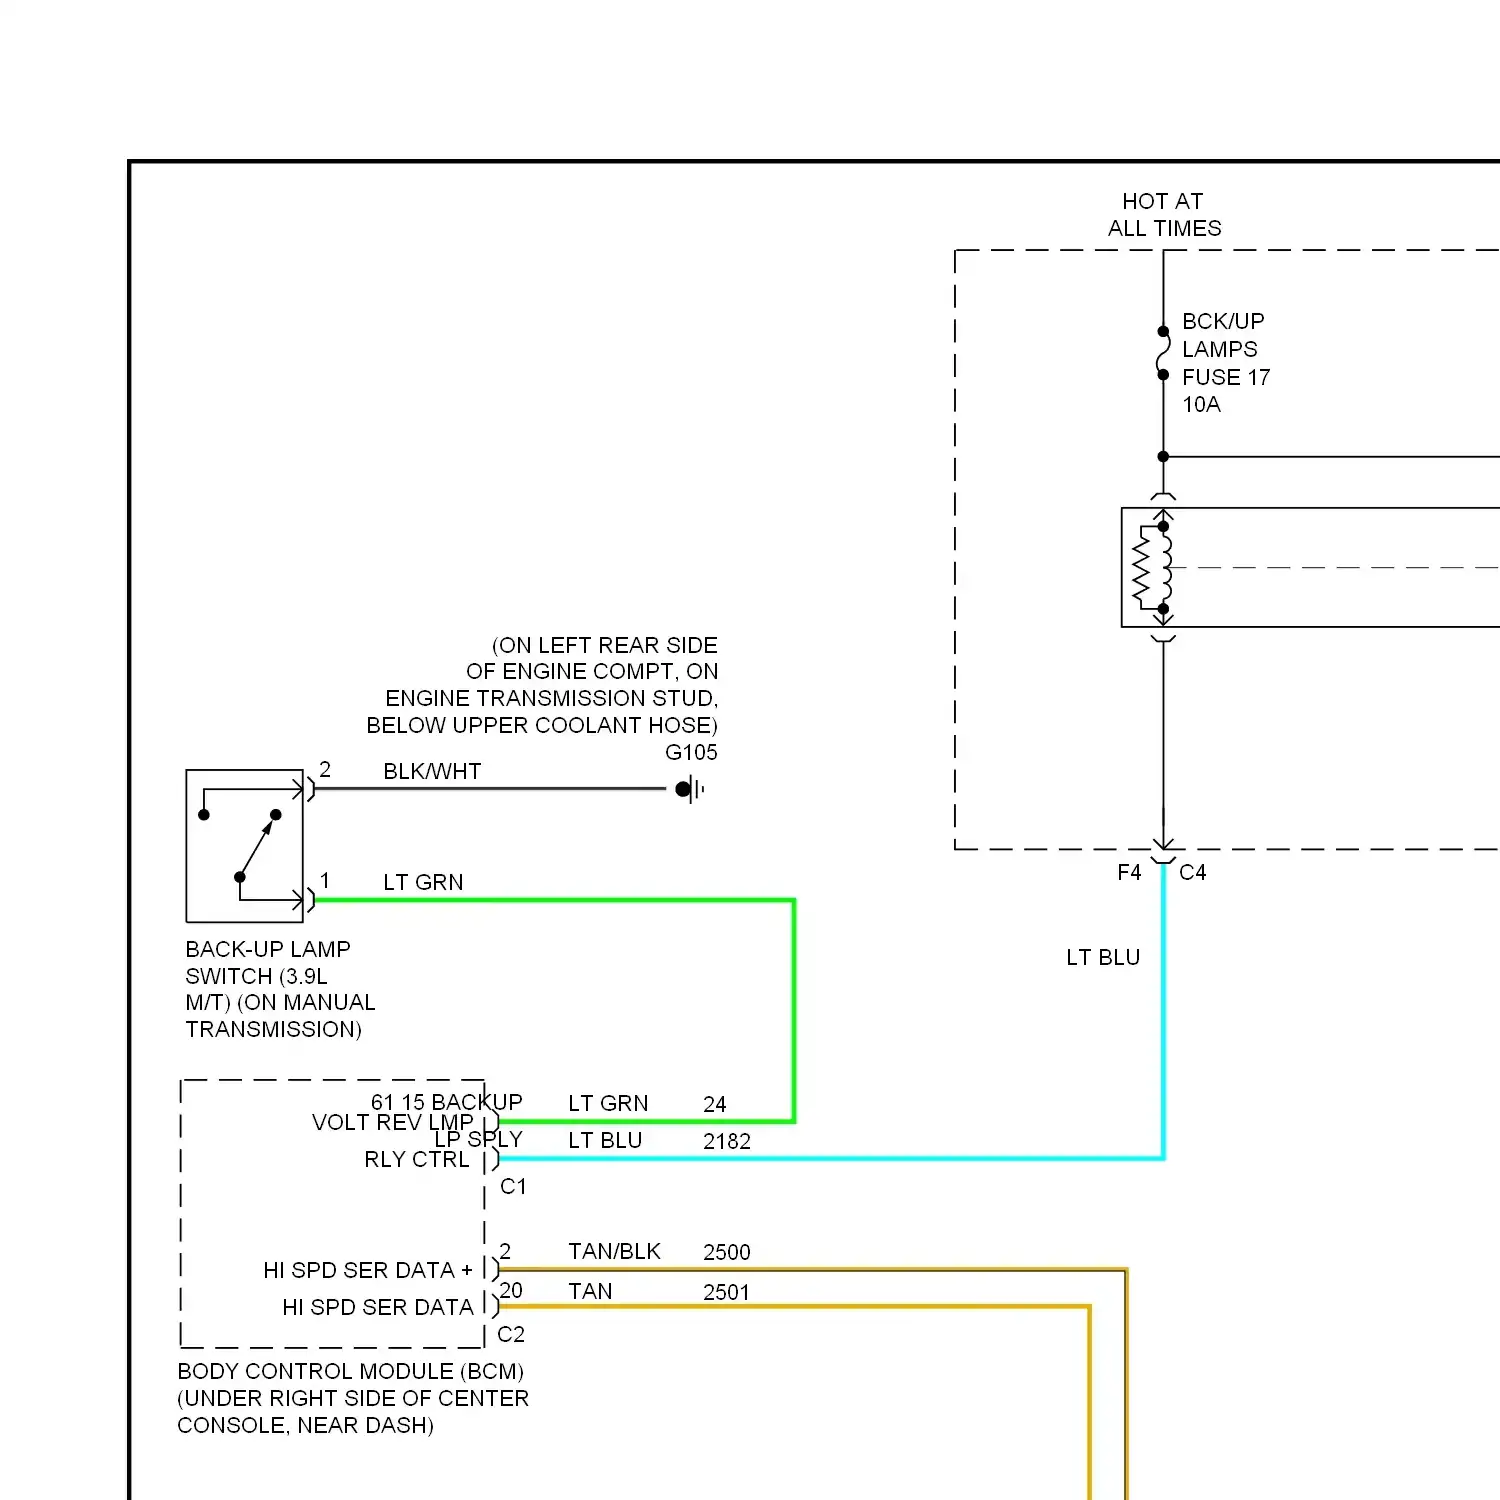This screenshot has width=1500, height=1500.
Task: Click 'BODY CONTROL MODULE (BCM)' title
Action: point(351,1371)
